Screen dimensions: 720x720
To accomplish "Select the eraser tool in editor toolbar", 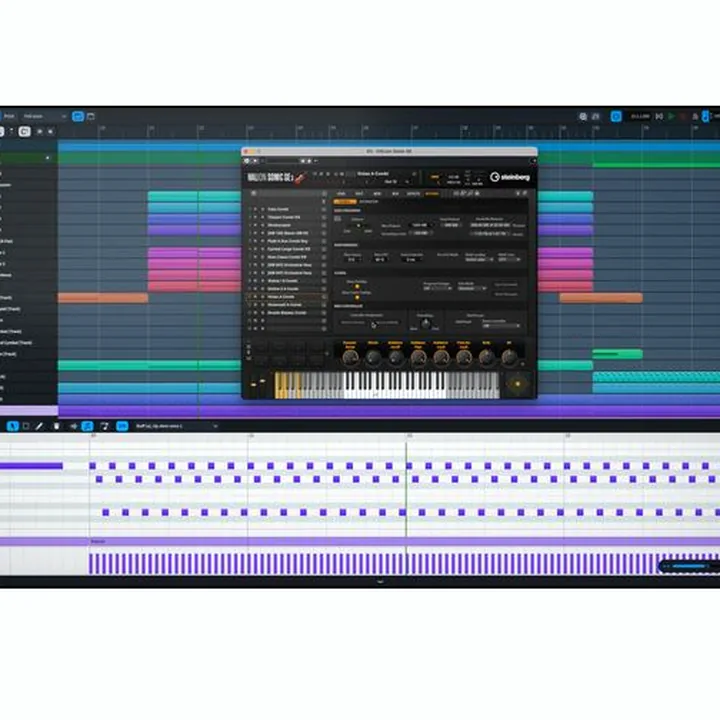I will coord(56,426).
